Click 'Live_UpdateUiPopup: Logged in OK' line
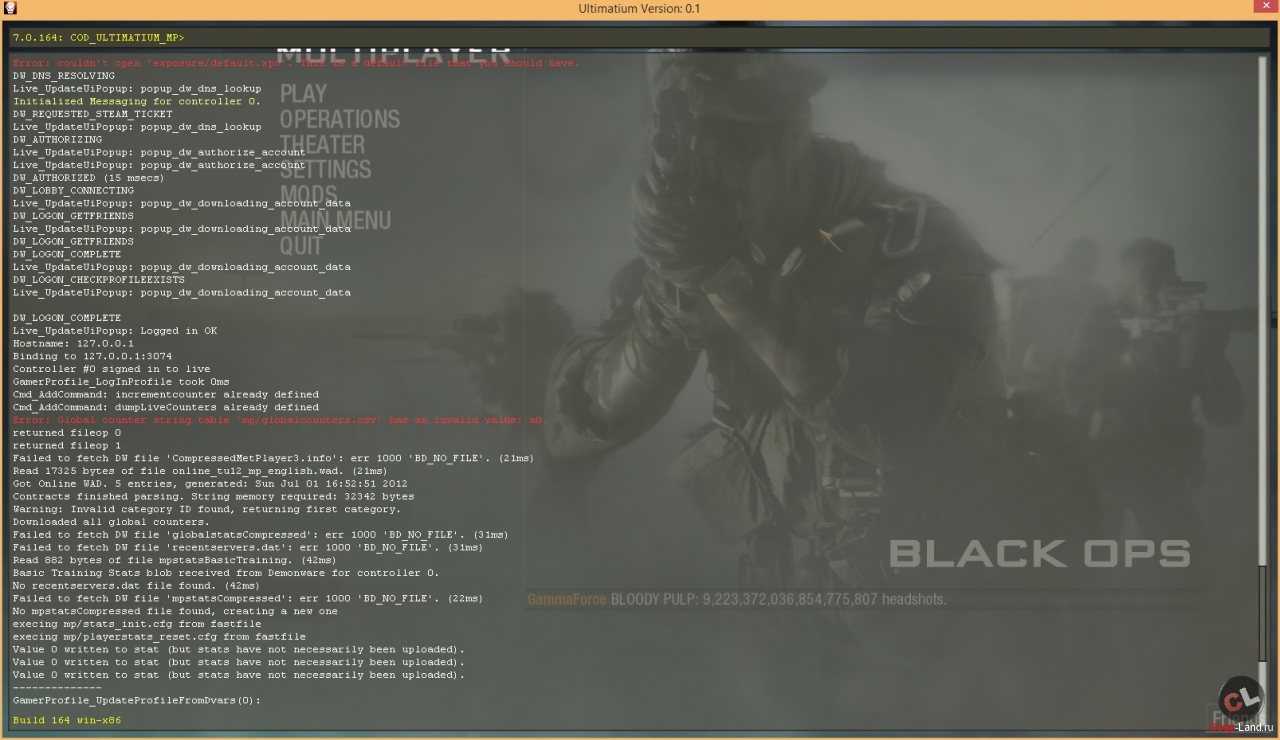Viewport: 1280px width, 740px height. 115,331
